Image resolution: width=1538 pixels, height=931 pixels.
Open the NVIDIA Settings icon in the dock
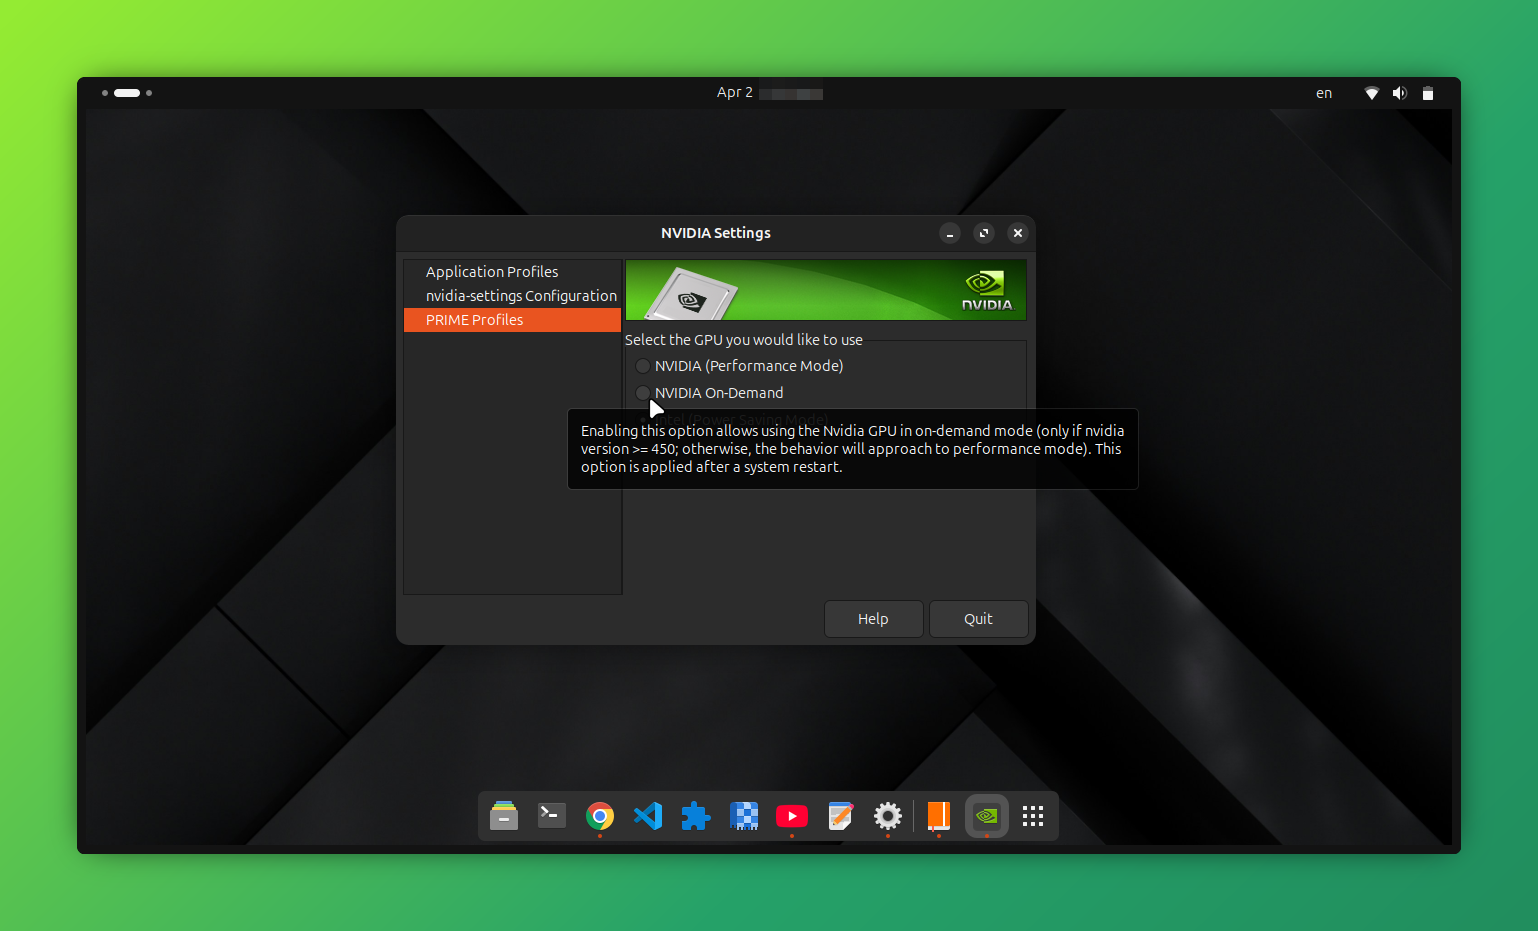coord(986,816)
